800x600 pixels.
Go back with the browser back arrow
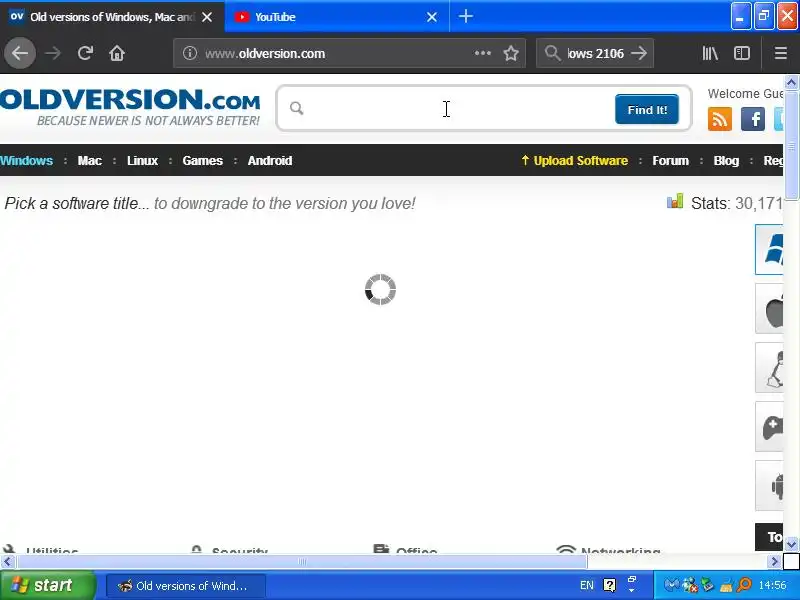(20, 53)
